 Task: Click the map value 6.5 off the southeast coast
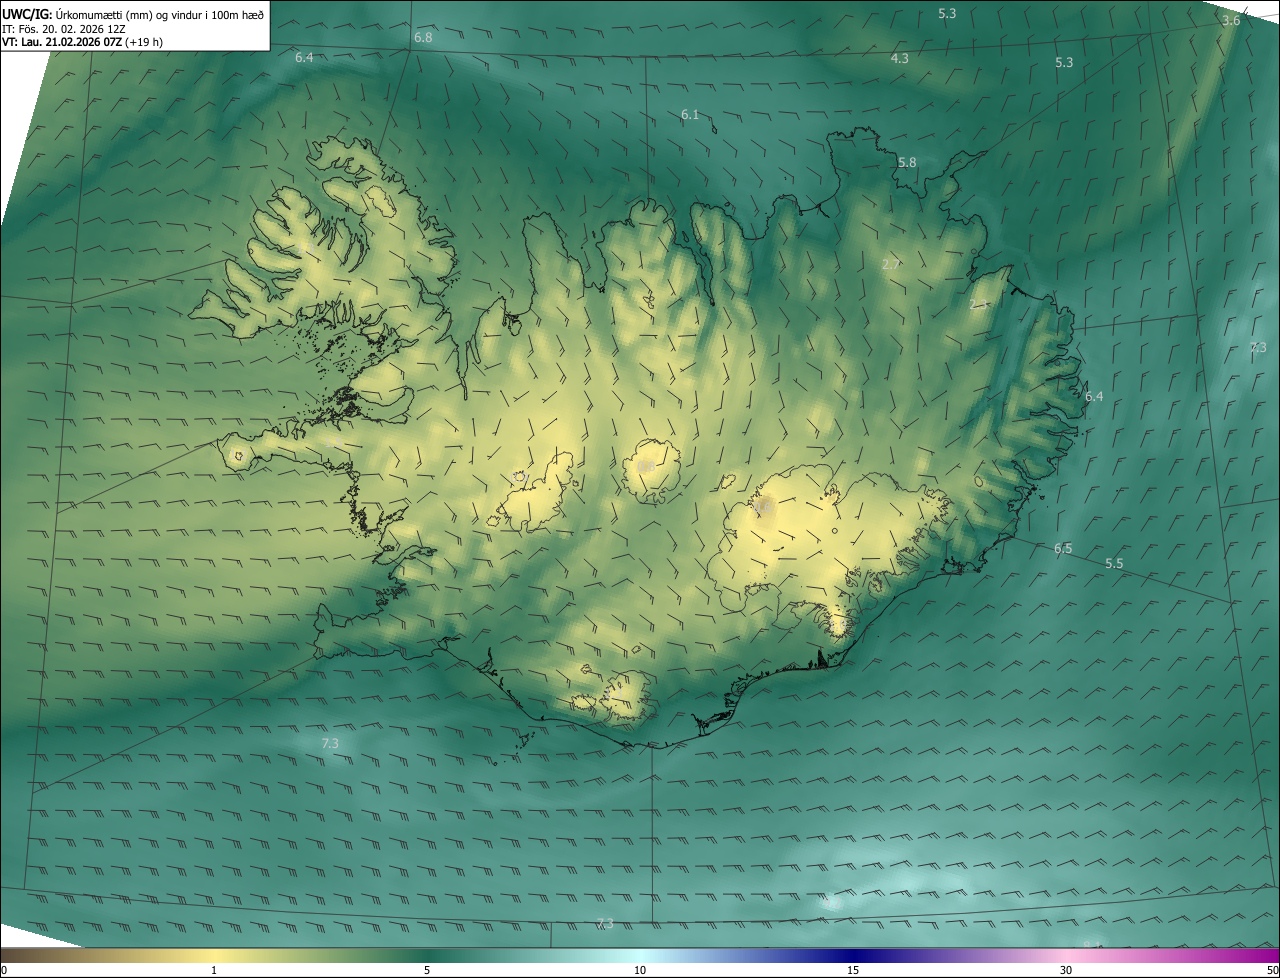[1063, 548]
